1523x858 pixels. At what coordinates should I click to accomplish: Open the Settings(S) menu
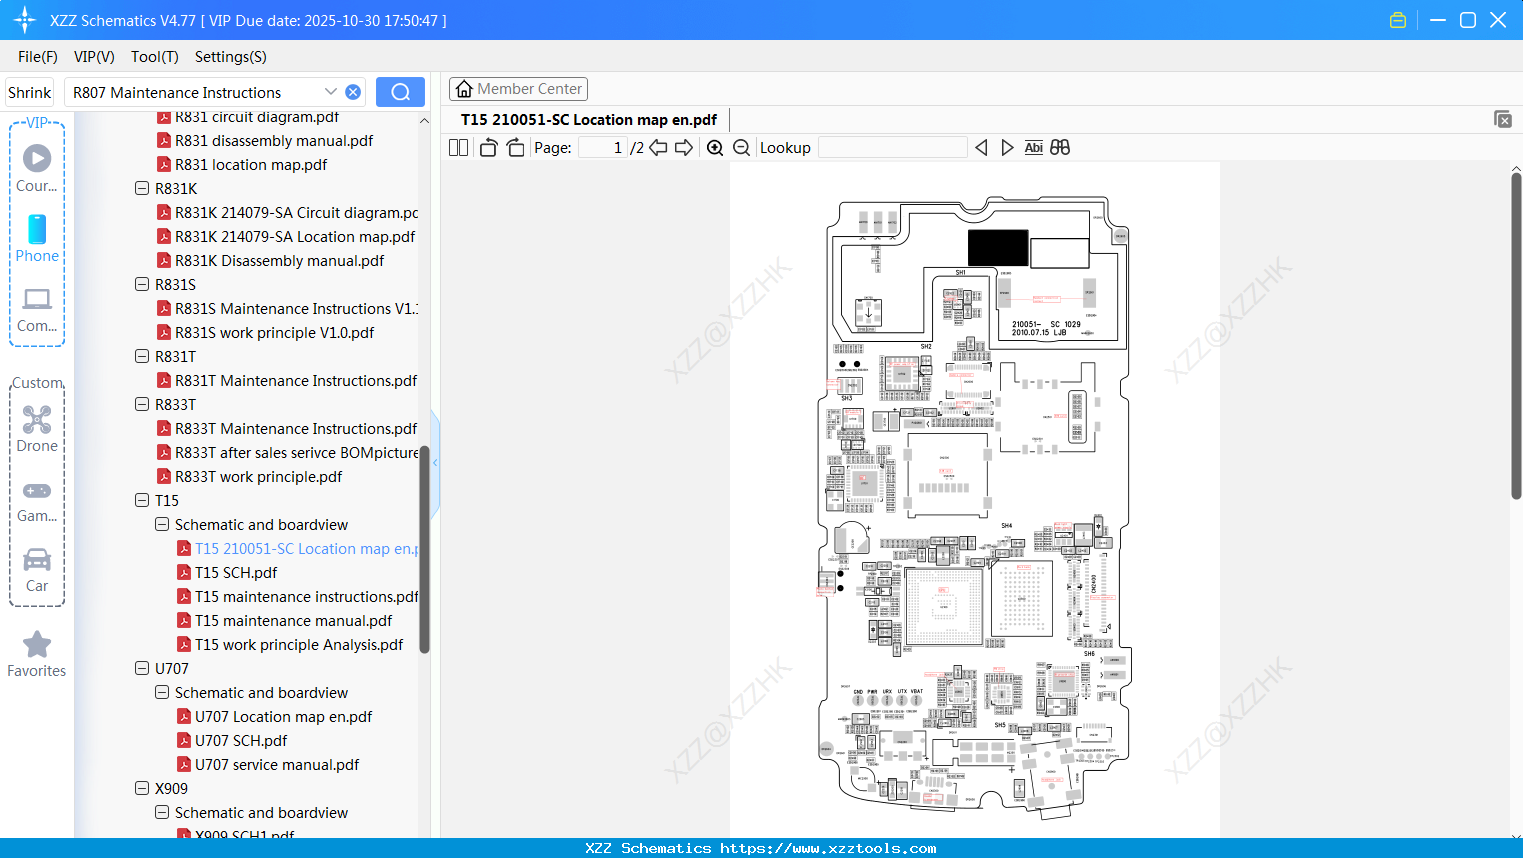click(x=231, y=57)
